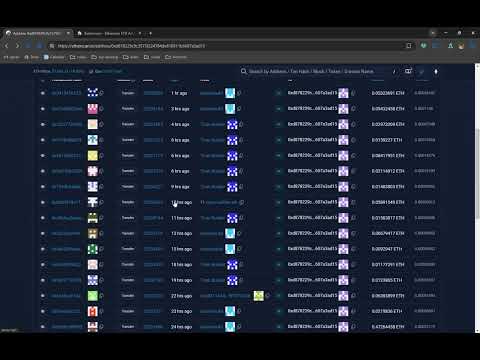This screenshot has height=360, width=480.
Task: Copy transaction hash in the 1 hr ago row
Action: [x=102, y=93]
